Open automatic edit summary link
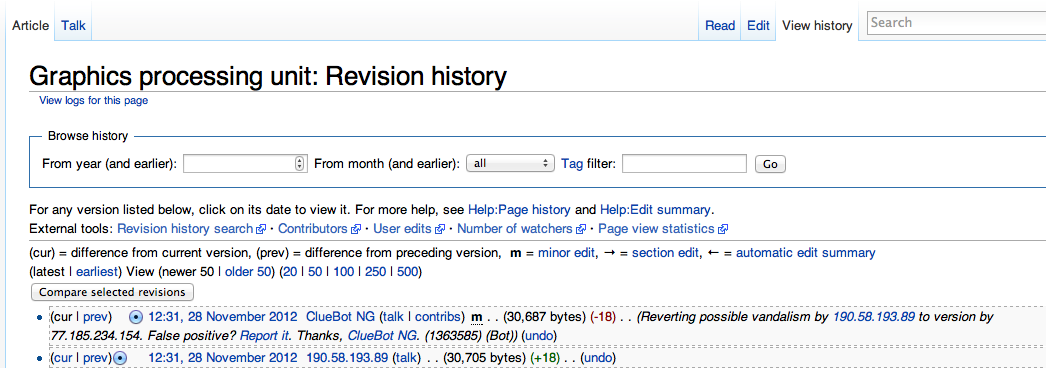Image resolution: width=1046 pixels, height=368 pixels. pyautogui.click(x=805, y=253)
